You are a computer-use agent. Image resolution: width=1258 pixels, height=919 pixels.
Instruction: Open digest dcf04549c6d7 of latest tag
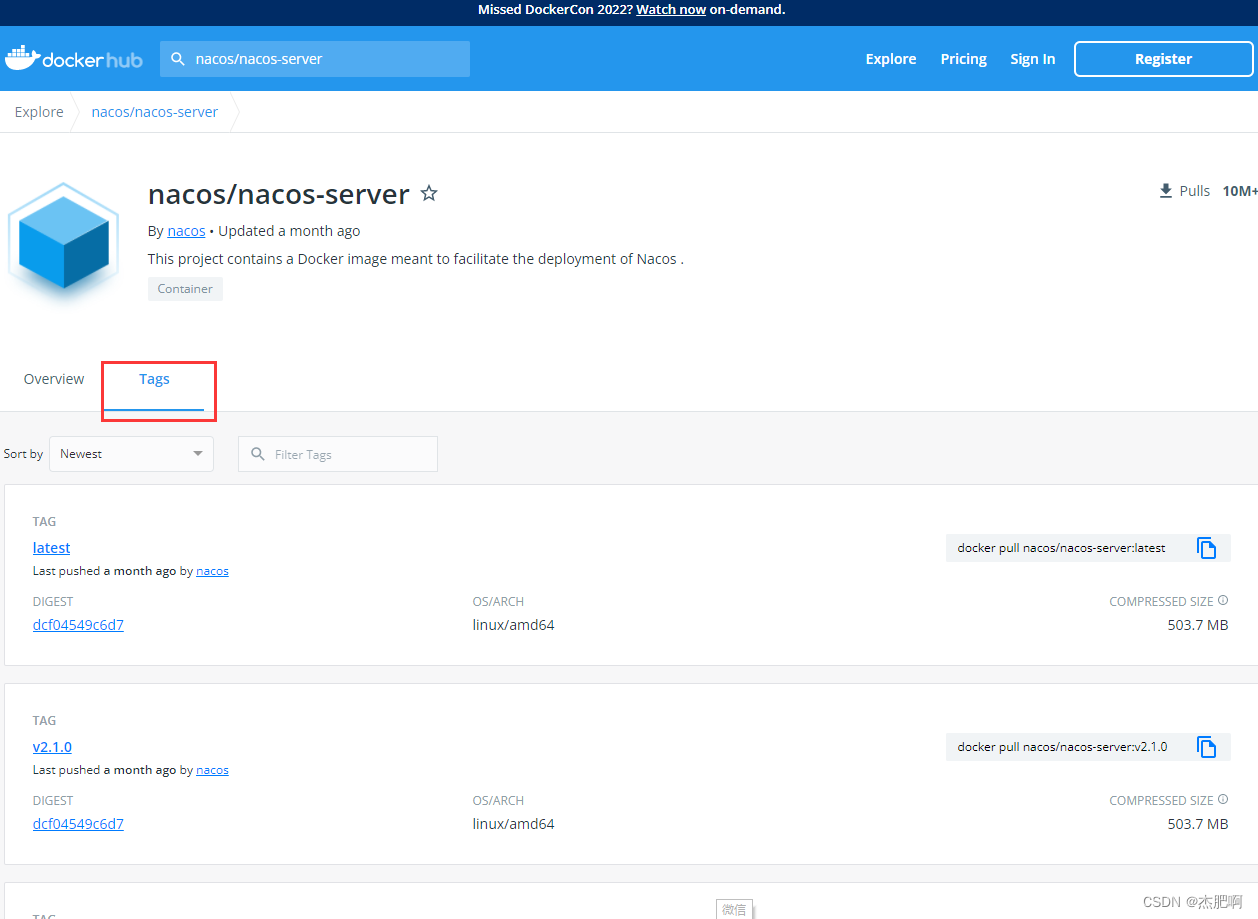click(x=78, y=625)
